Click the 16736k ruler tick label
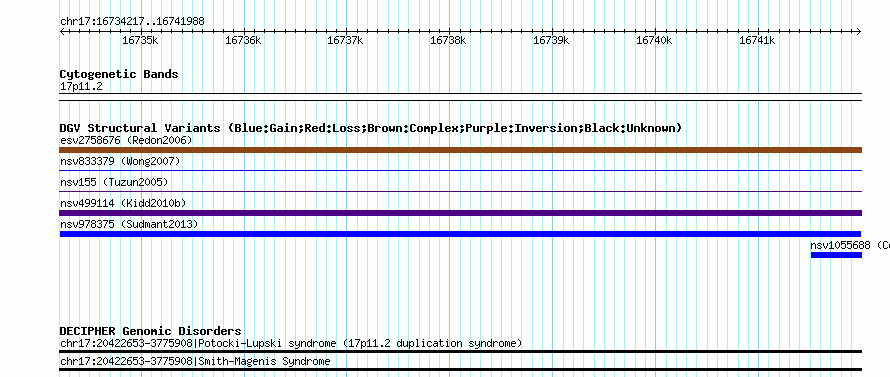890x377 pixels. click(243, 40)
